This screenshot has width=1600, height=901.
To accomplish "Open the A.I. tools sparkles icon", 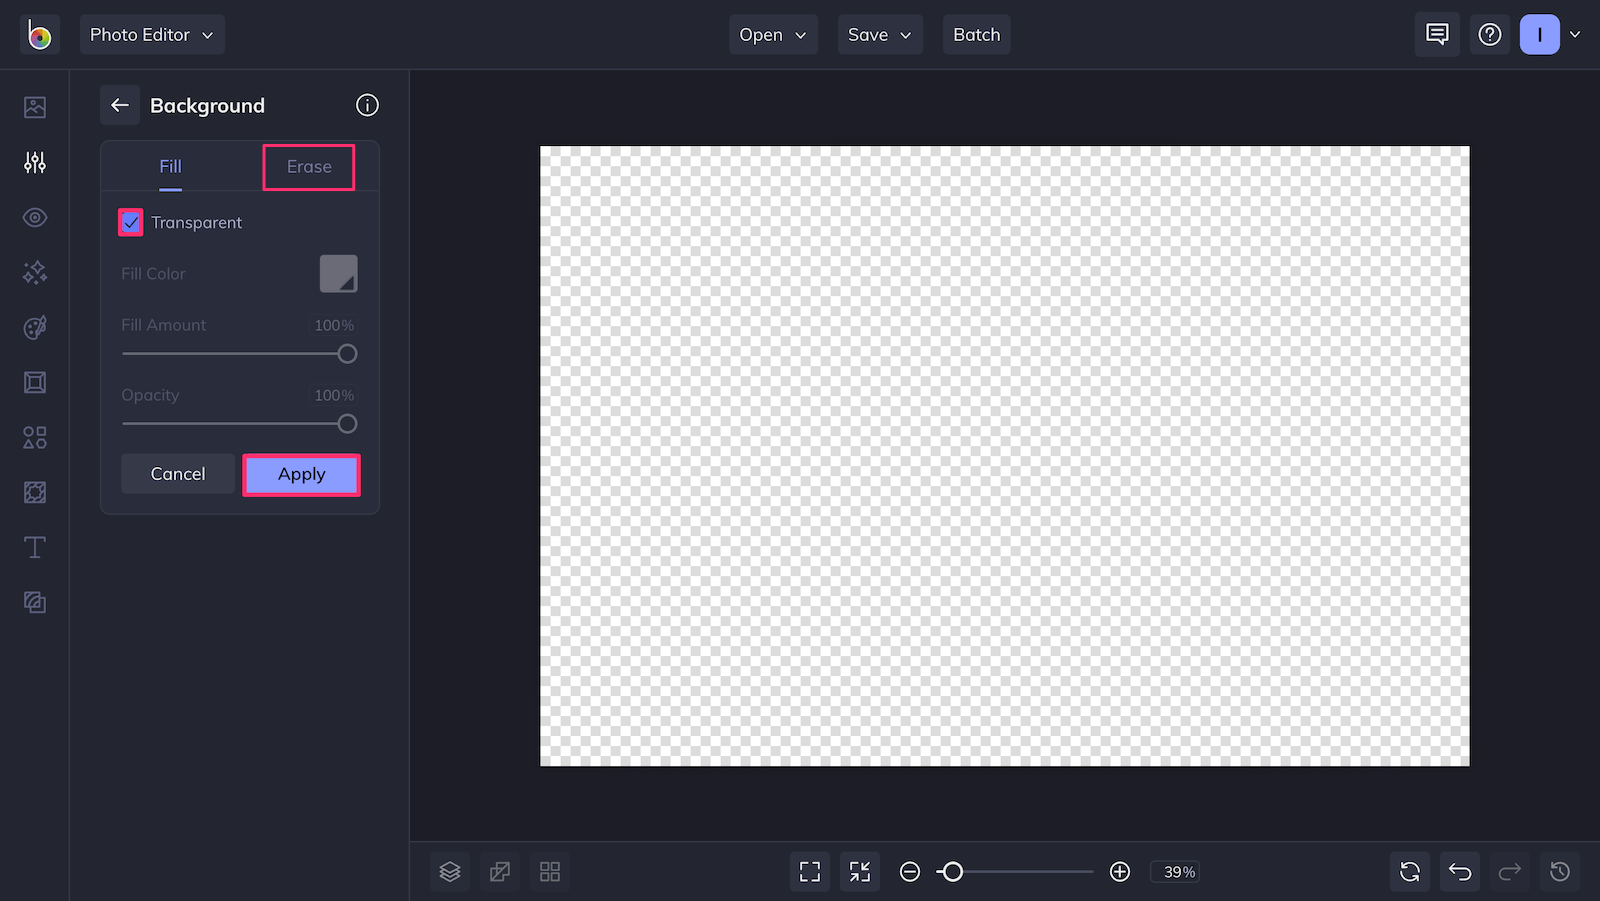I will [x=34, y=272].
